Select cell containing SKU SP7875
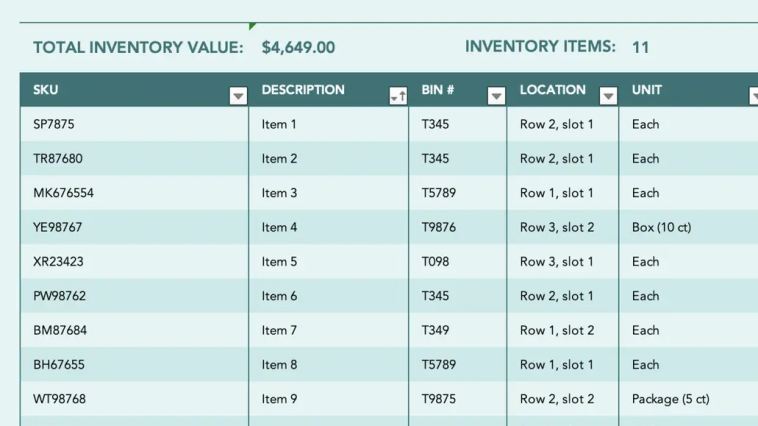 (x=134, y=124)
